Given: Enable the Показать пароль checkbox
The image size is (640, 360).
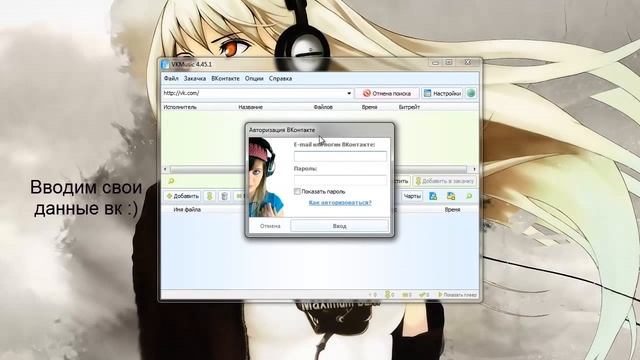Looking at the screenshot, I should click(x=297, y=191).
